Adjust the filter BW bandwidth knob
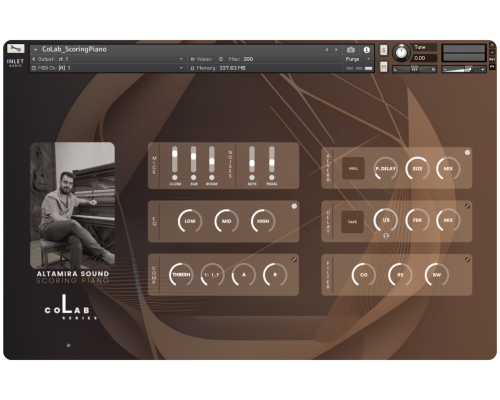 point(437,275)
